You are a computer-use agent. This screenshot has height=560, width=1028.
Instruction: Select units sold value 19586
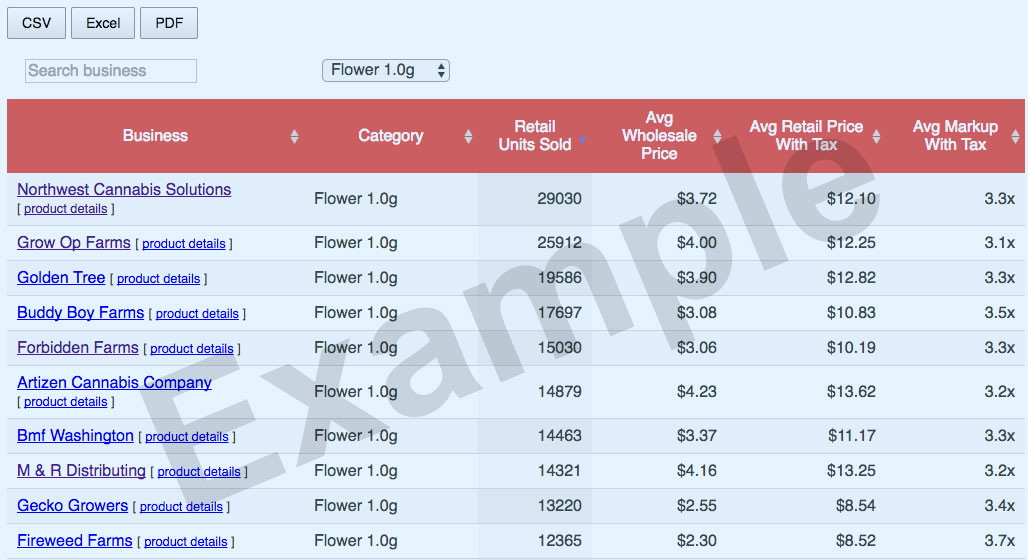click(559, 277)
